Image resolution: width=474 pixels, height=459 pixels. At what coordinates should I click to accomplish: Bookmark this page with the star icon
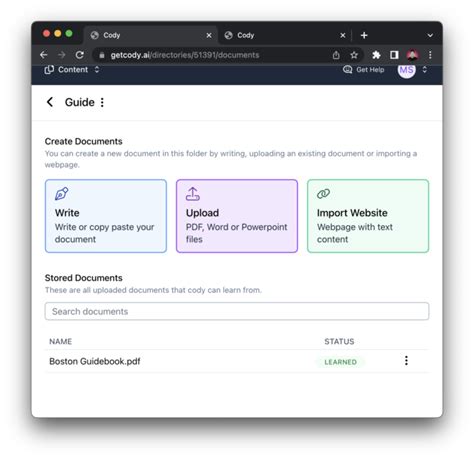click(x=354, y=55)
